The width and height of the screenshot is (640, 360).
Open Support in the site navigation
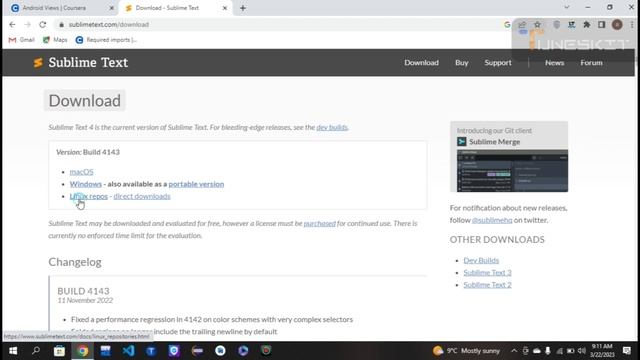(498, 62)
